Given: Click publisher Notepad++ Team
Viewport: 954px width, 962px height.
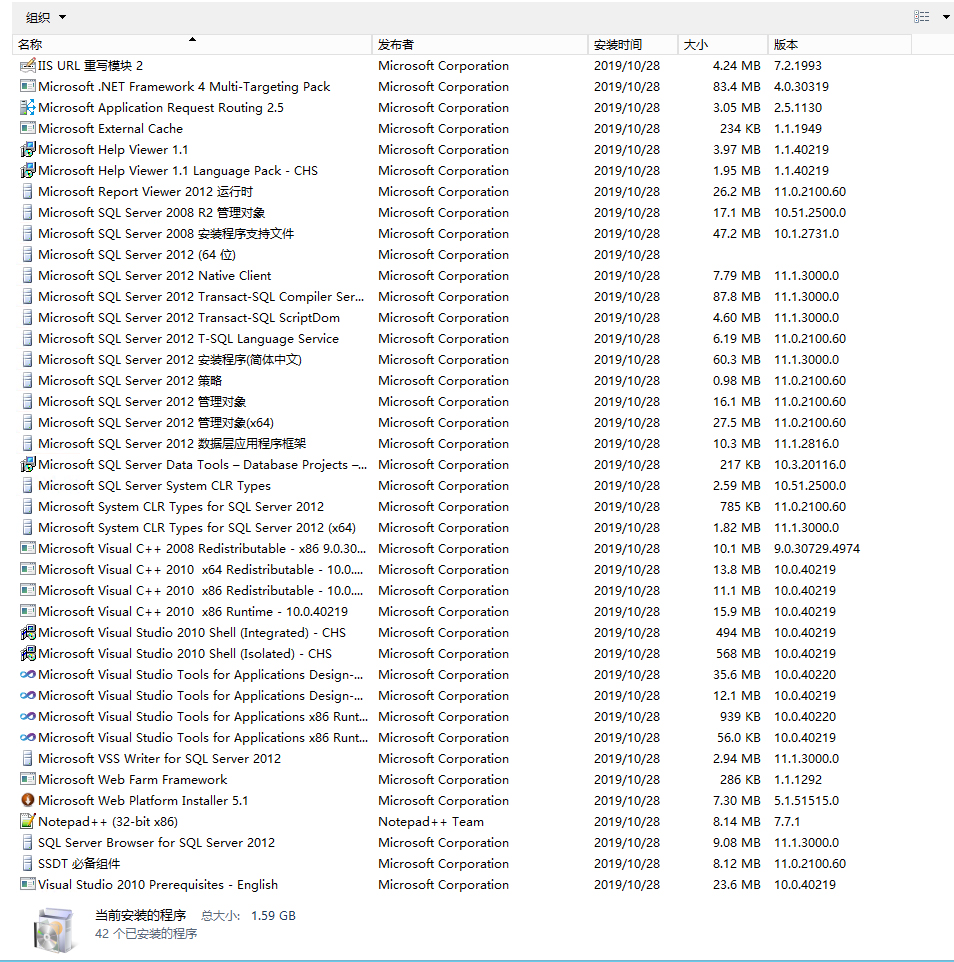Looking at the screenshot, I should pyautogui.click(x=431, y=822).
